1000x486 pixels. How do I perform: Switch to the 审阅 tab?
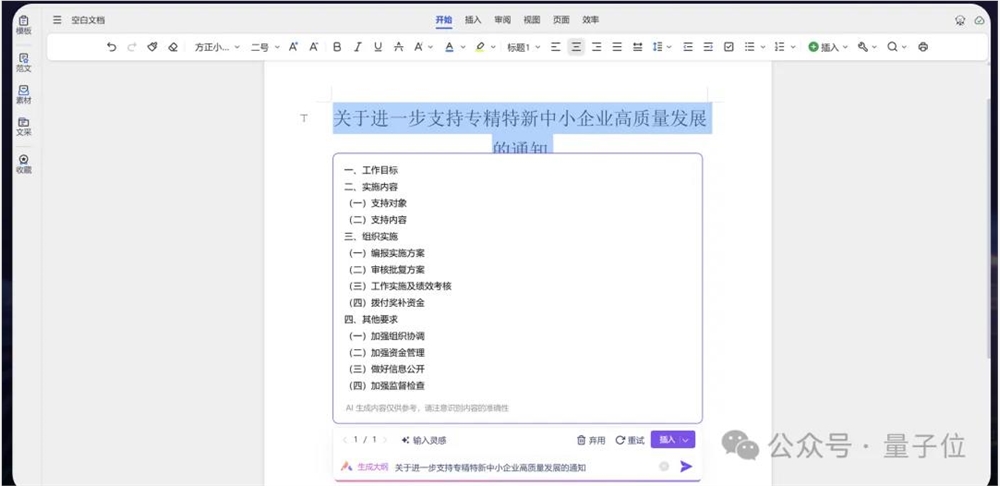[x=503, y=20]
